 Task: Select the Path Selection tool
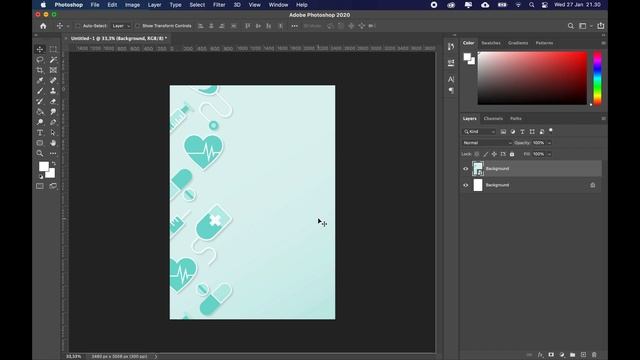click(x=53, y=133)
